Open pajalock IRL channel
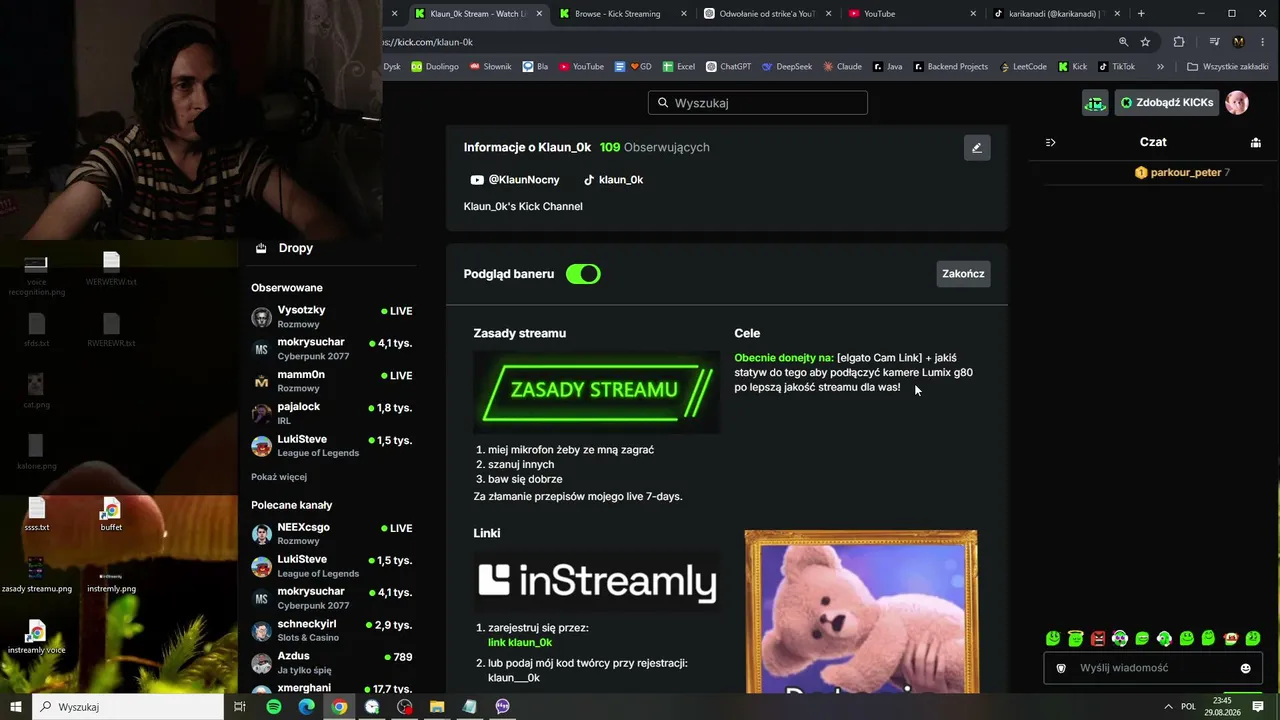The height and width of the screenshot is (720, 1280). (x=332, y=414)
